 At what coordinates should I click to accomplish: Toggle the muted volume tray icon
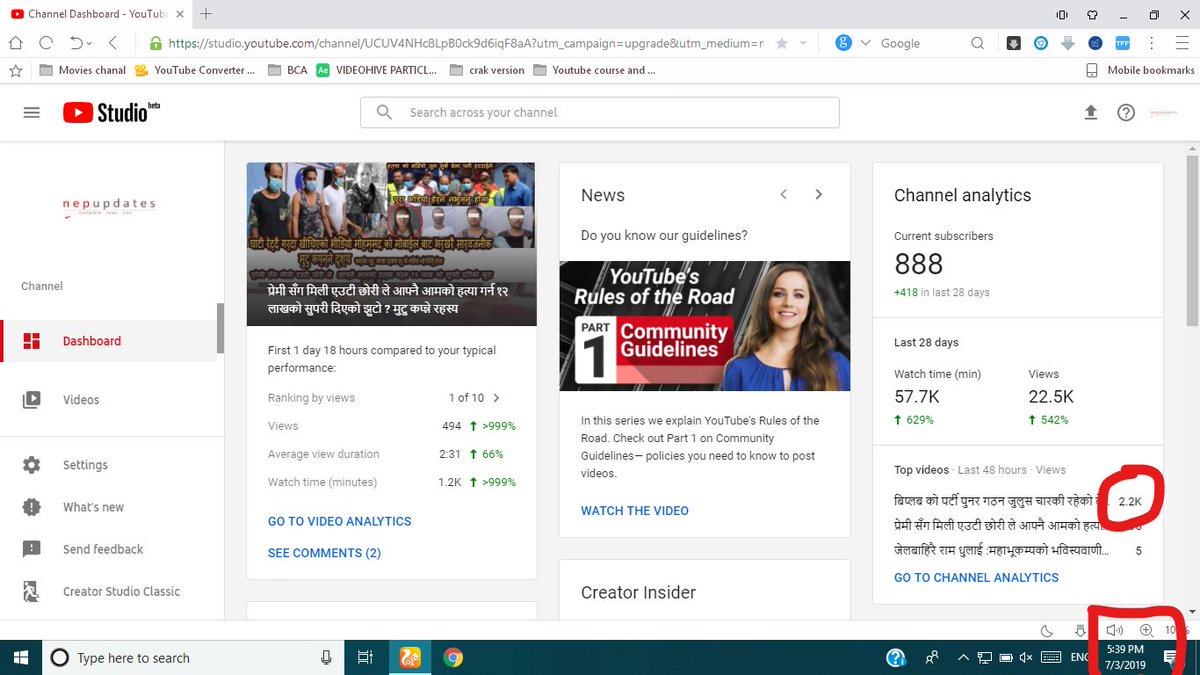pos(1025,657)
